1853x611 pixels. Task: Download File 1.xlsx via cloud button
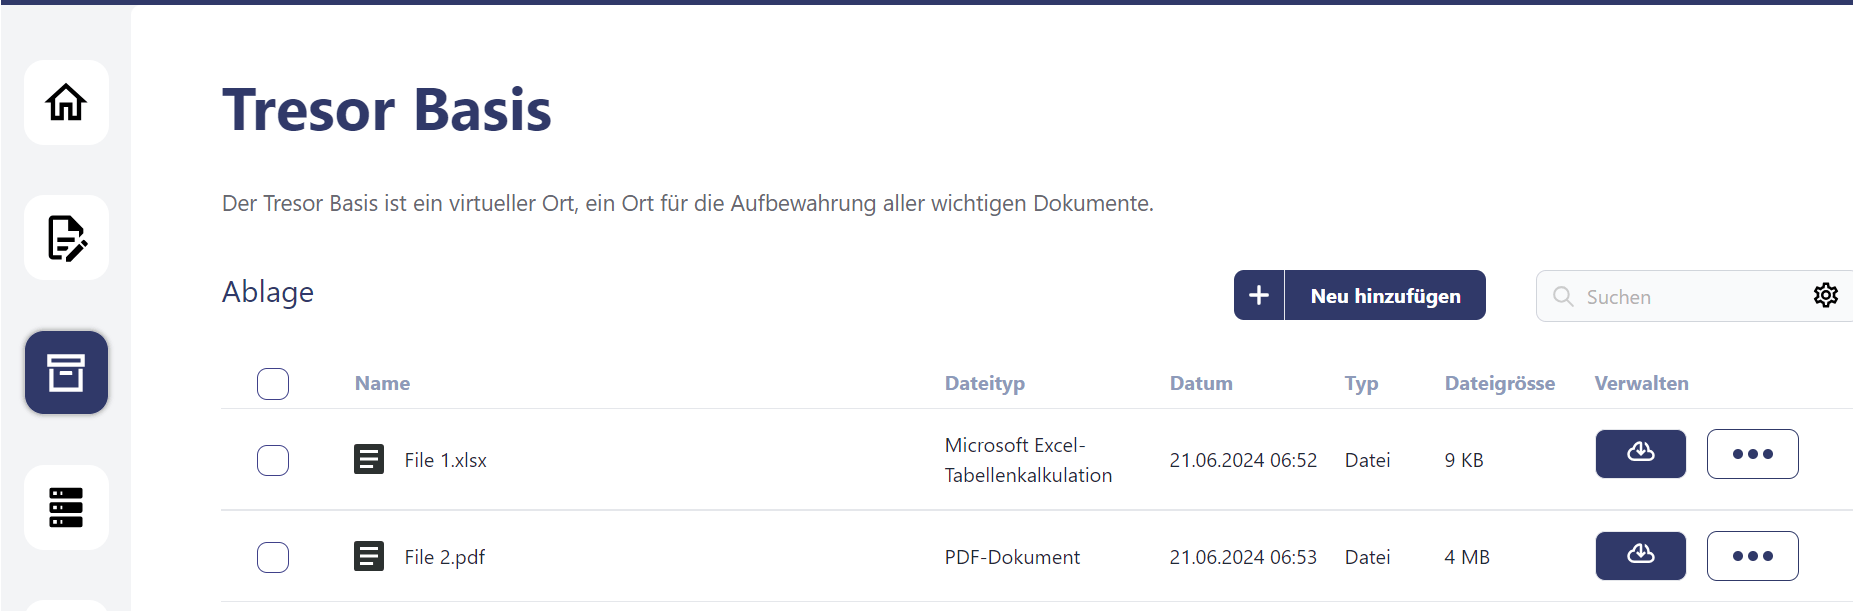click(1640, 454)
